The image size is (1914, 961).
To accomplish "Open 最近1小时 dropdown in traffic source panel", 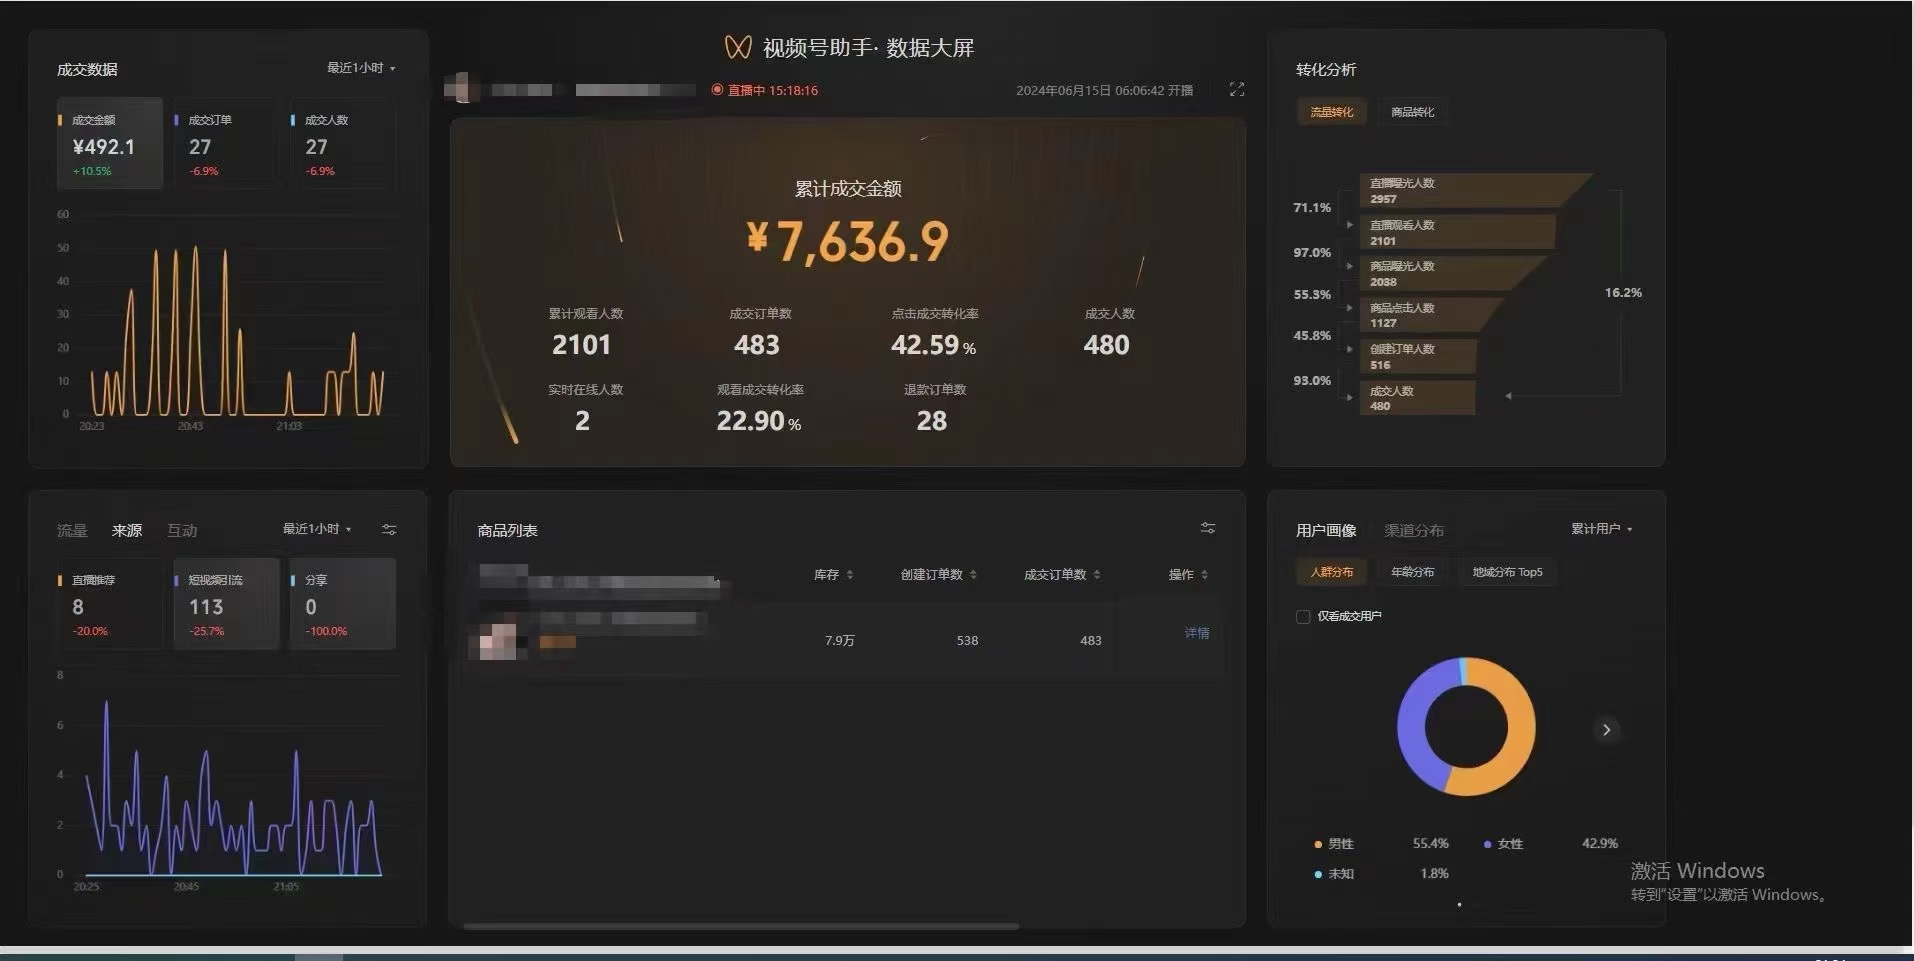I will (317, 529).
